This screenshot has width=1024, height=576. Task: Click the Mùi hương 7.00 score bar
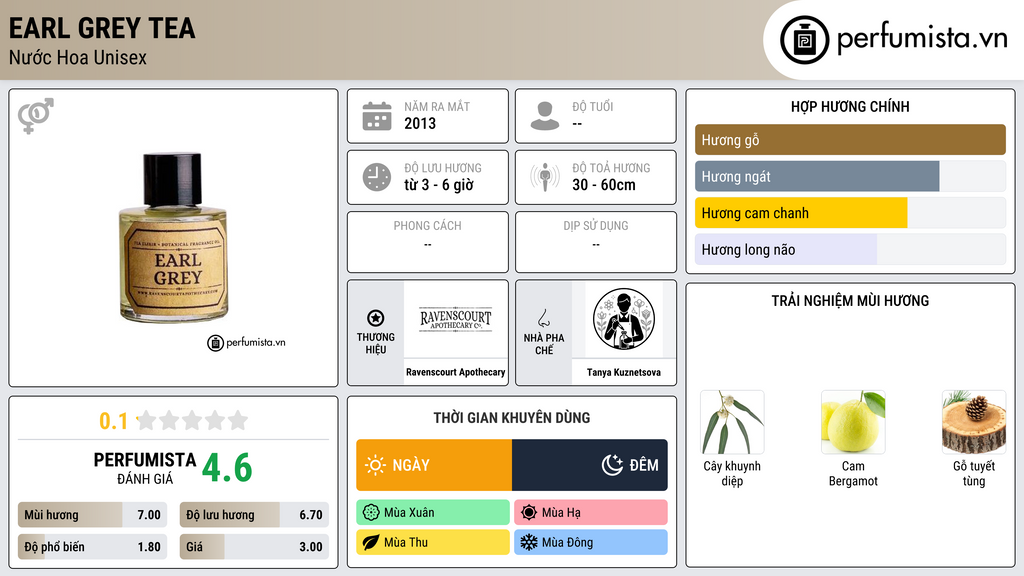(x=93, y=515)
